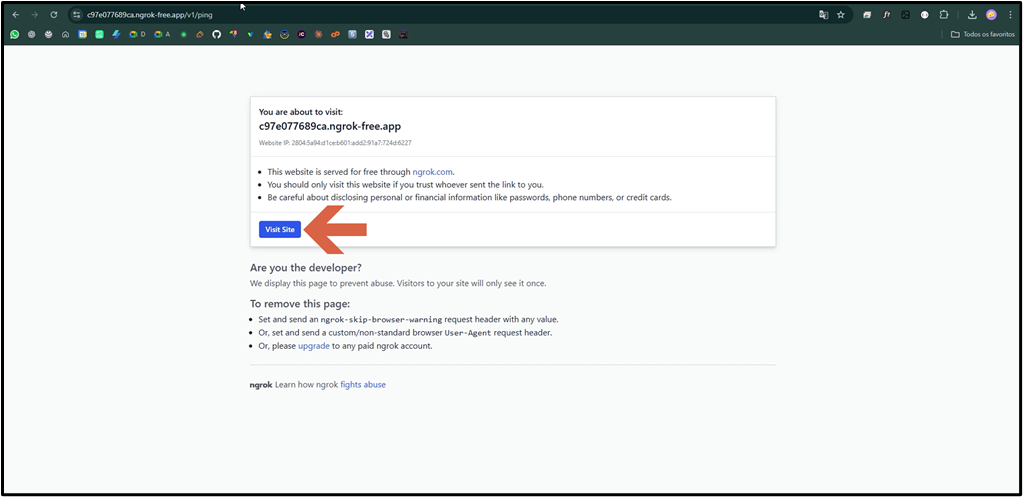Open the house-shaped home bookmark

click(65, 35)
